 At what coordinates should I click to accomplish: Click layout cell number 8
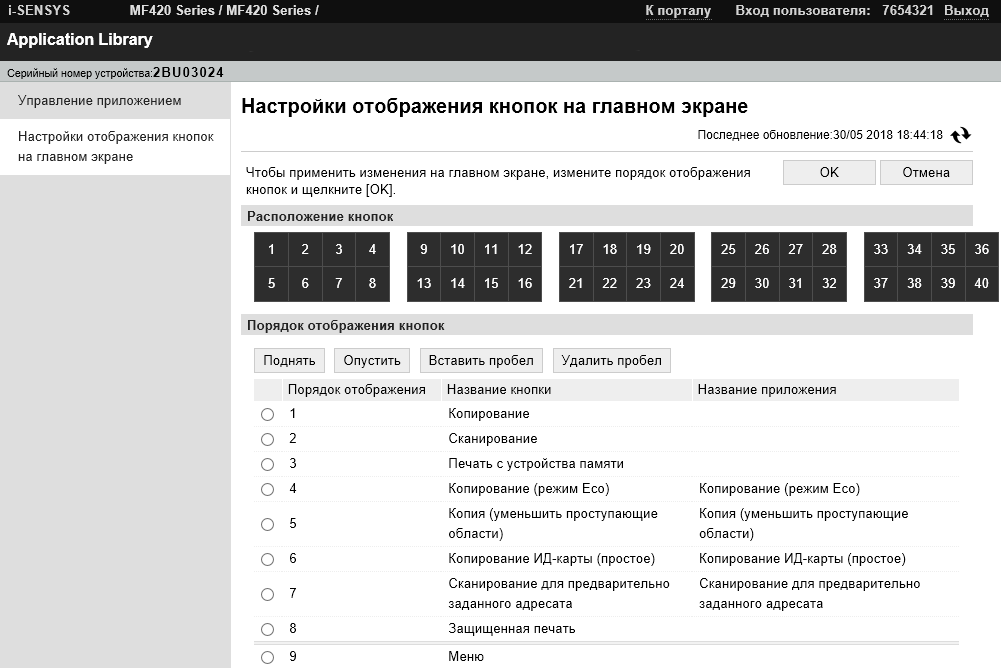(x=372, y=284)
